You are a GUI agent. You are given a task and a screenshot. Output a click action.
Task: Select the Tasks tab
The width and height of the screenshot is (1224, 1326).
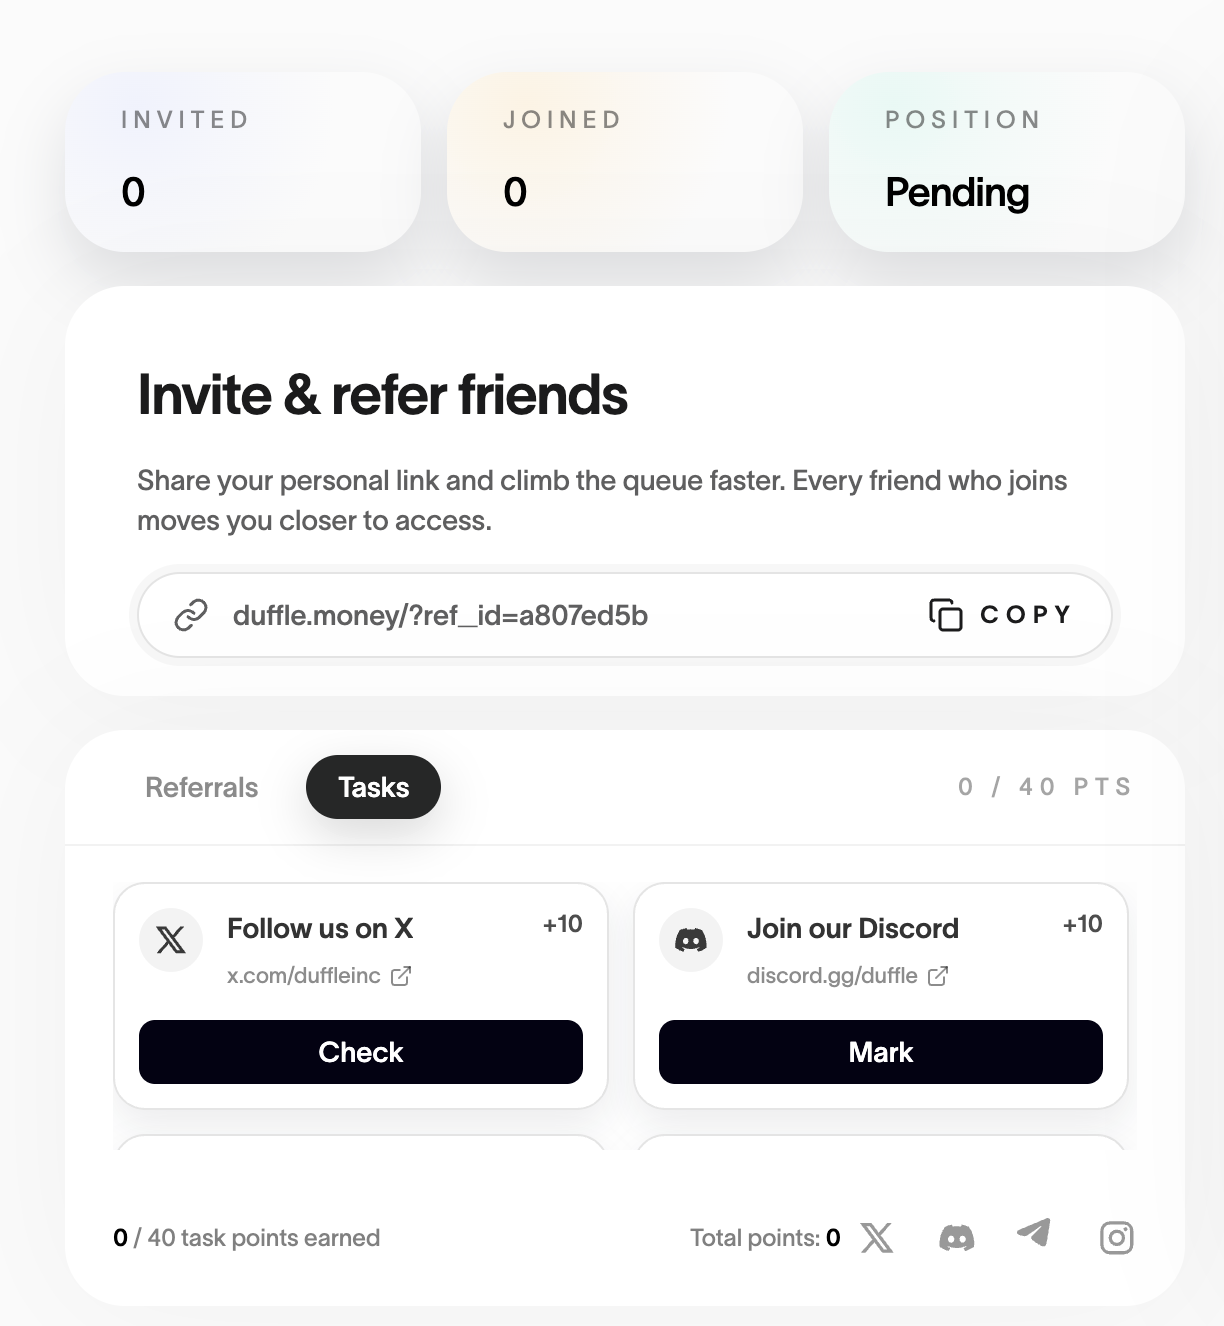click(x=373, y=788)
